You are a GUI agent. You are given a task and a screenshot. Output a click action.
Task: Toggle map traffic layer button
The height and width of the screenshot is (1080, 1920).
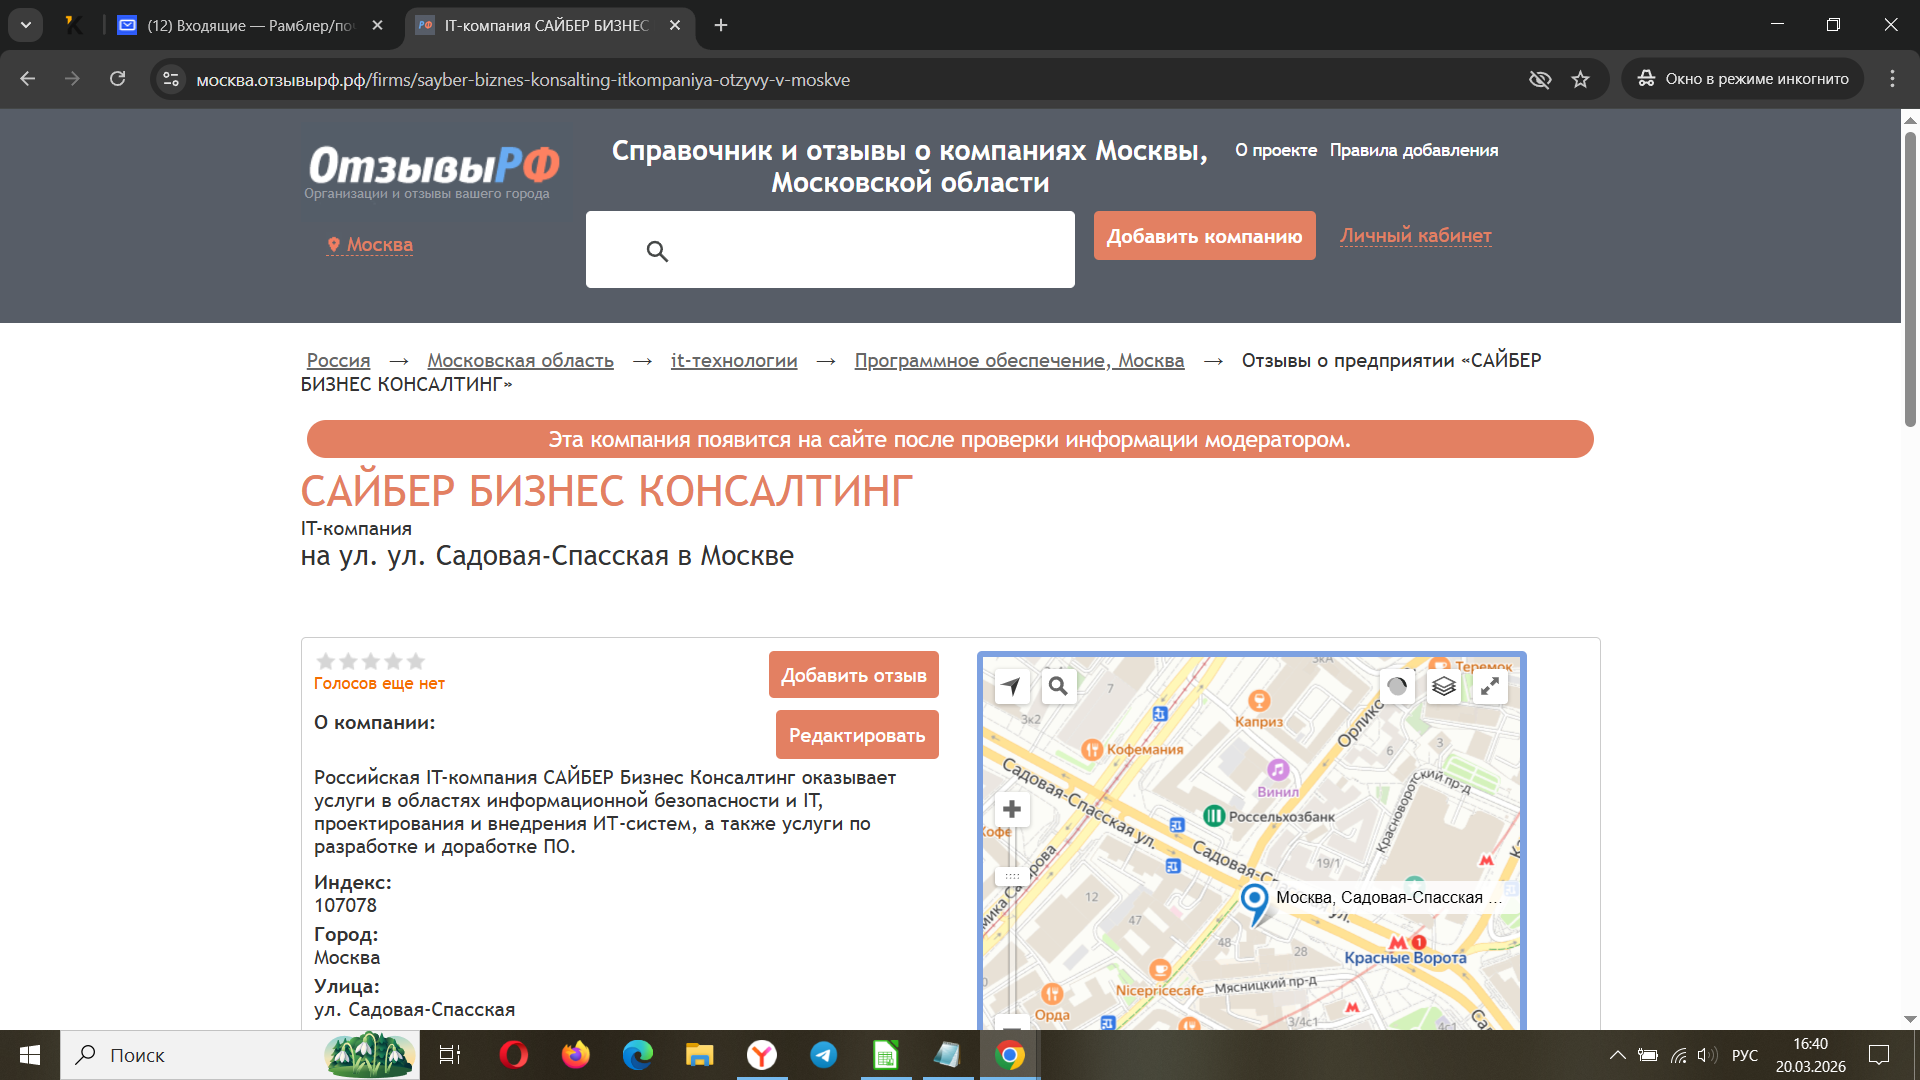(x=1397, y=686)
